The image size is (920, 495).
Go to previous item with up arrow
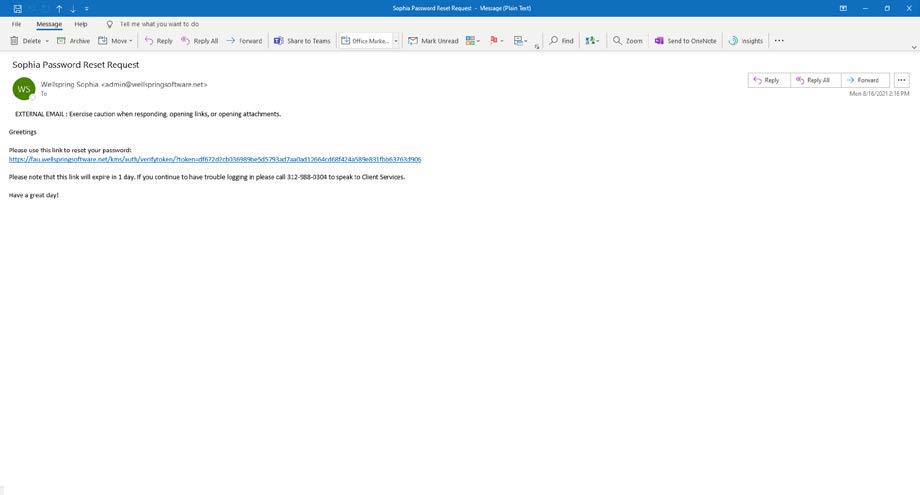point(59,8)
